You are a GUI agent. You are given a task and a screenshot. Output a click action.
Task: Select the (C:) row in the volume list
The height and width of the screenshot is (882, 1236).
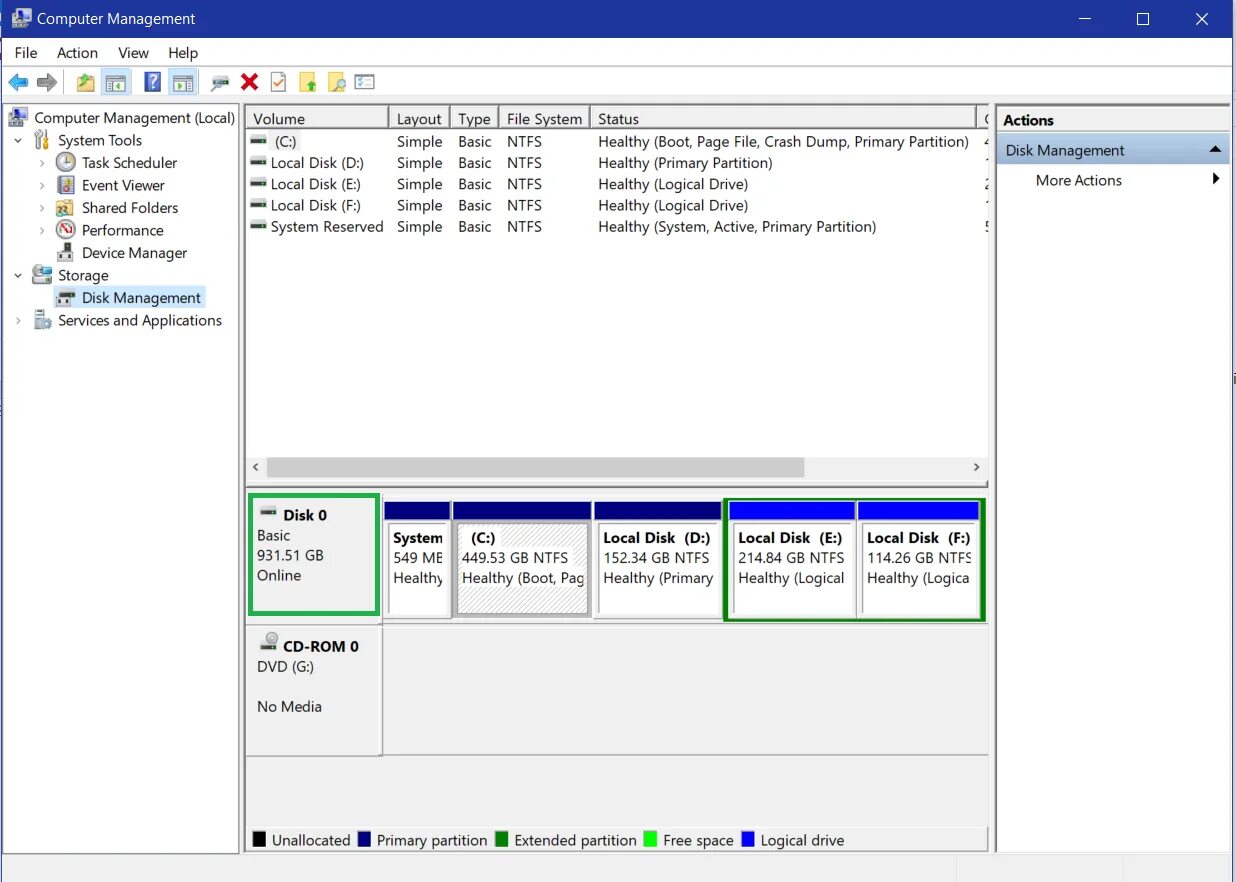point(616,142)
